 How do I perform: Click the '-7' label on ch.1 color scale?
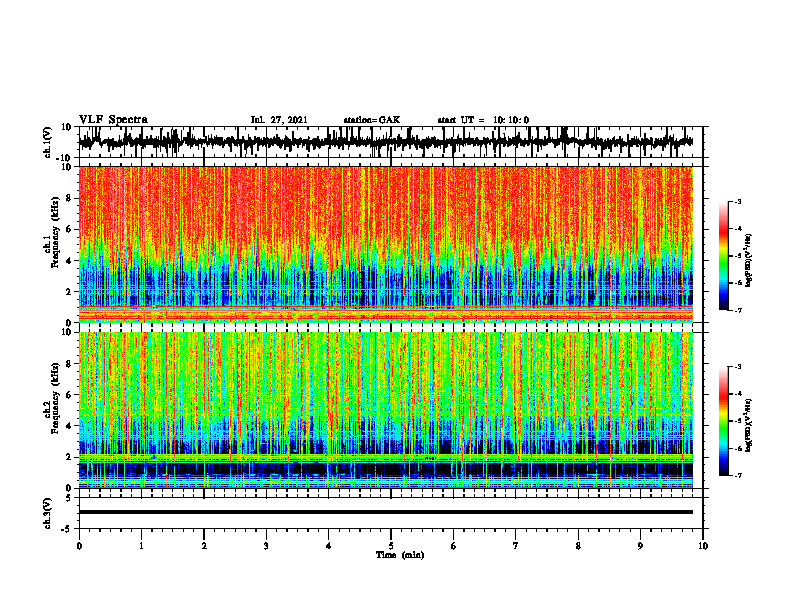click(x=737, y=310)
